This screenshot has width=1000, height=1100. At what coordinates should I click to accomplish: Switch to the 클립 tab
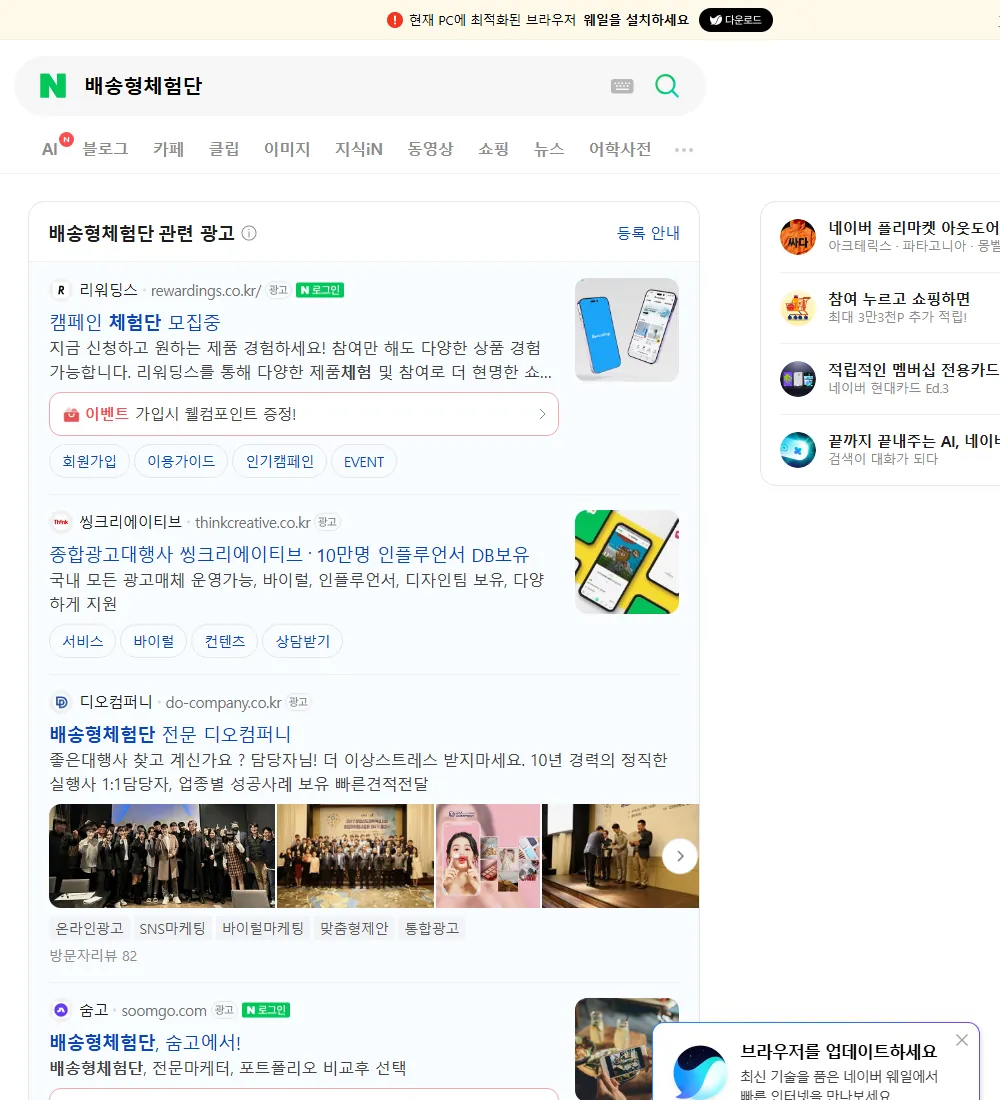click(224, 149)
